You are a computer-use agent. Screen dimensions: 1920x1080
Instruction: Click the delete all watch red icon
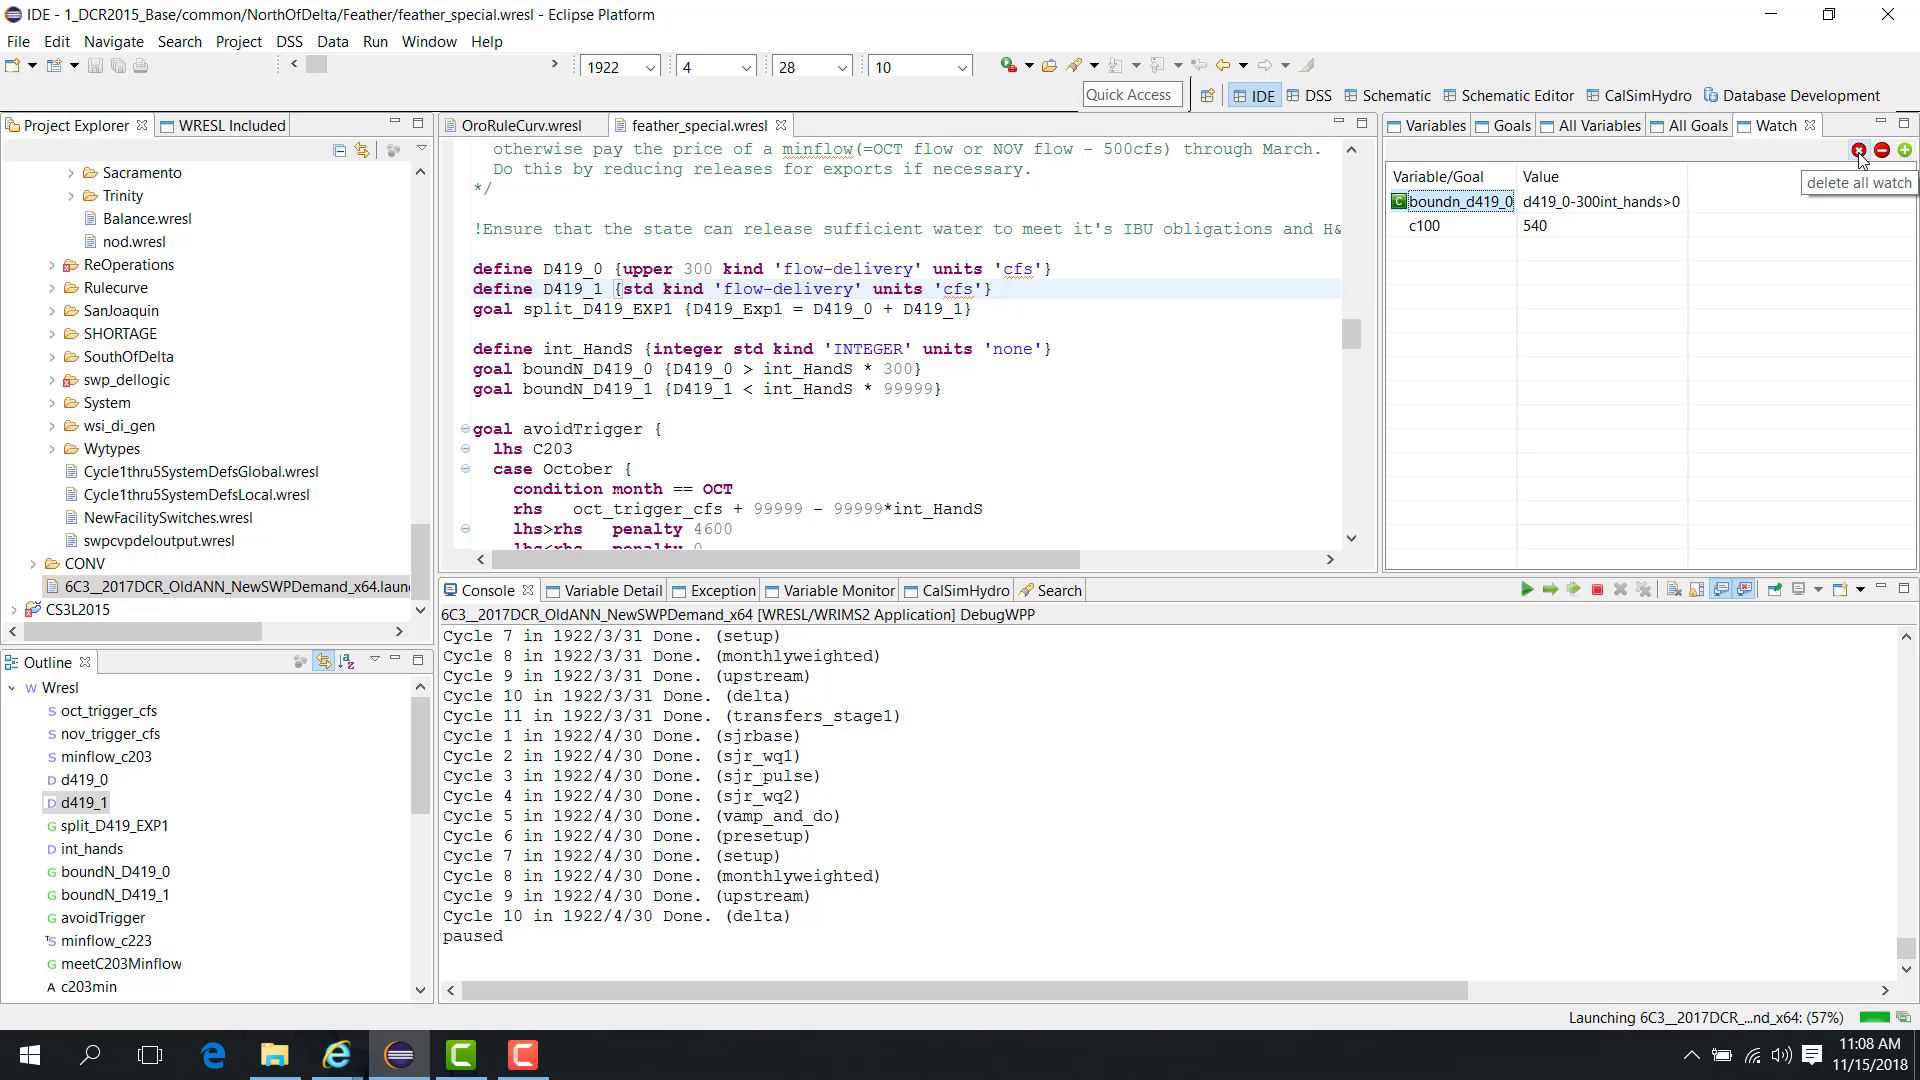click(x=1858, y=150)
